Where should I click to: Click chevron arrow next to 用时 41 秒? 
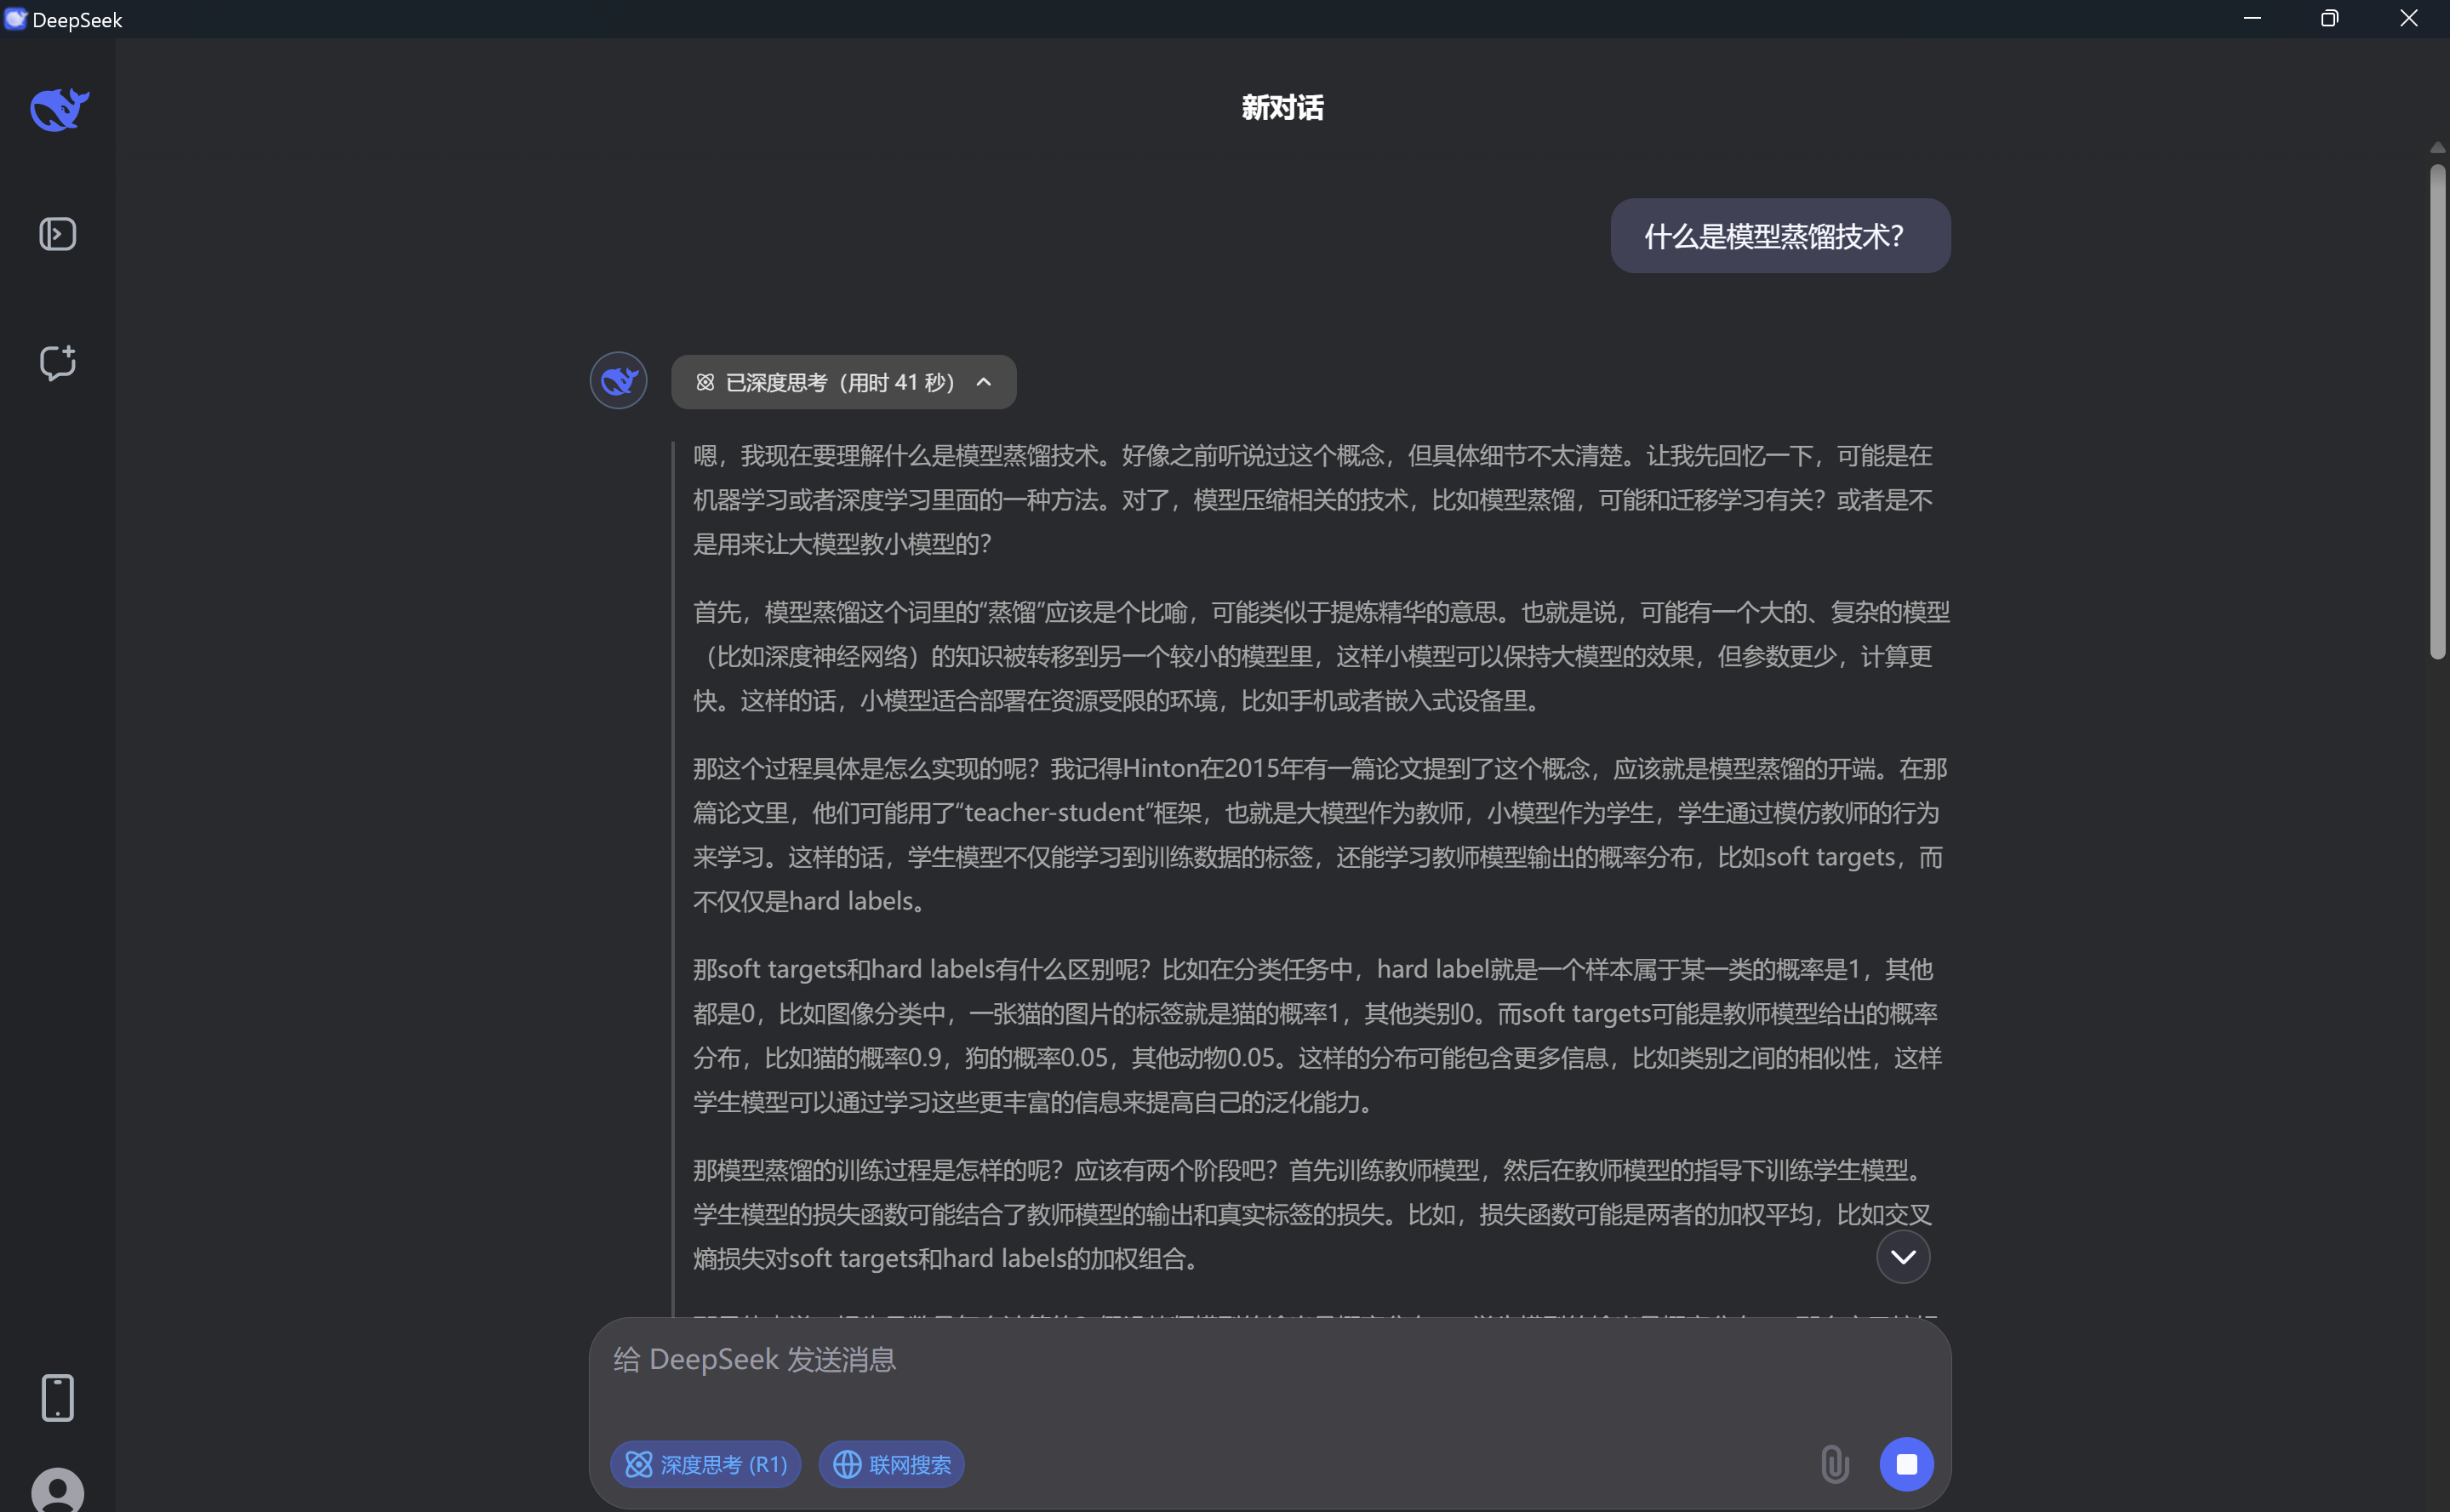(984, 382)
